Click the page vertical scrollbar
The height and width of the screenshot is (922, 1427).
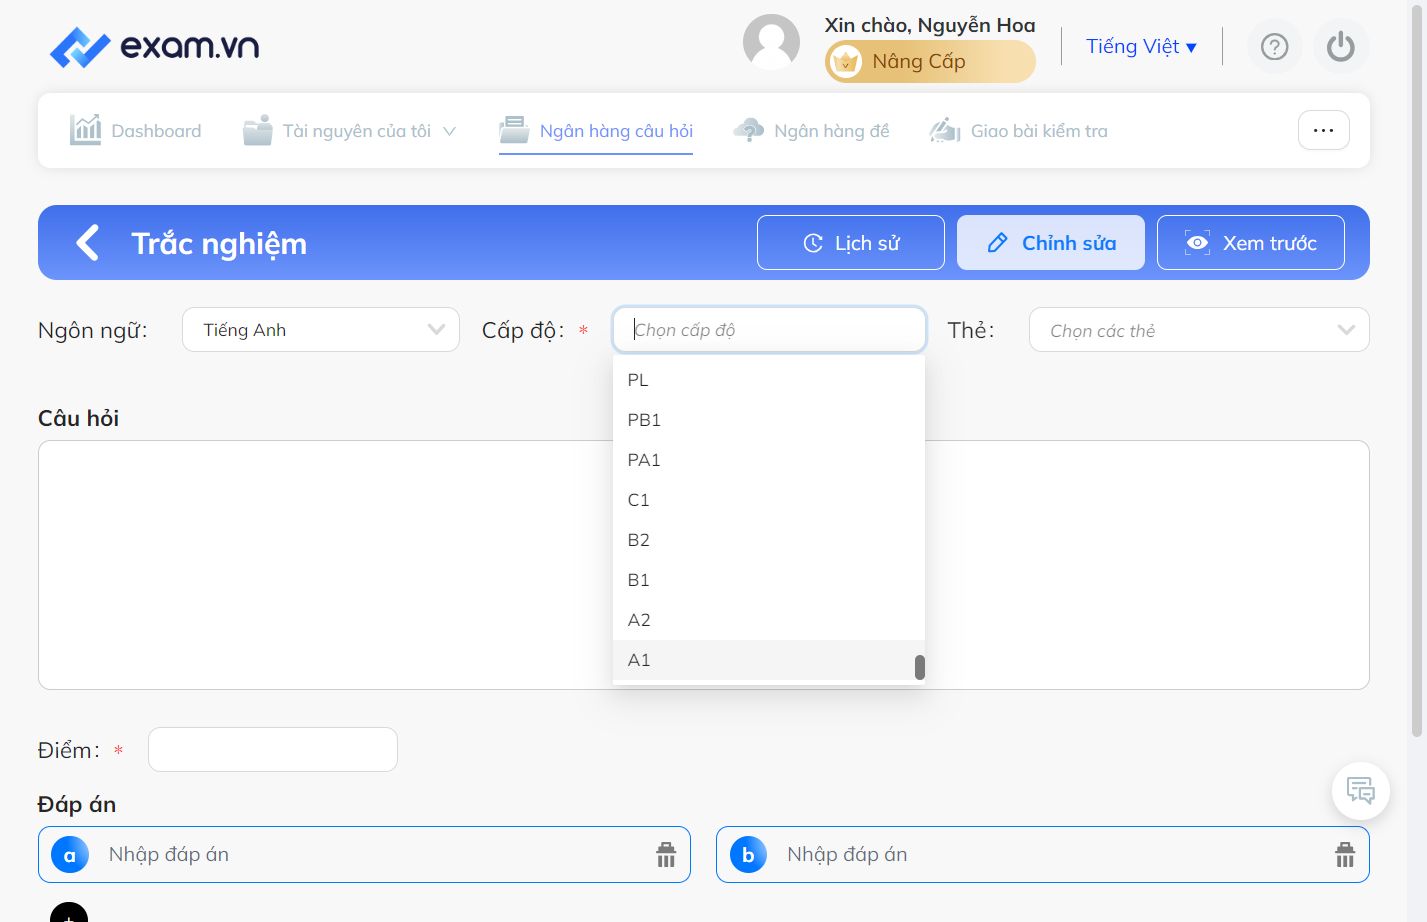click(x=1416, y=370)
